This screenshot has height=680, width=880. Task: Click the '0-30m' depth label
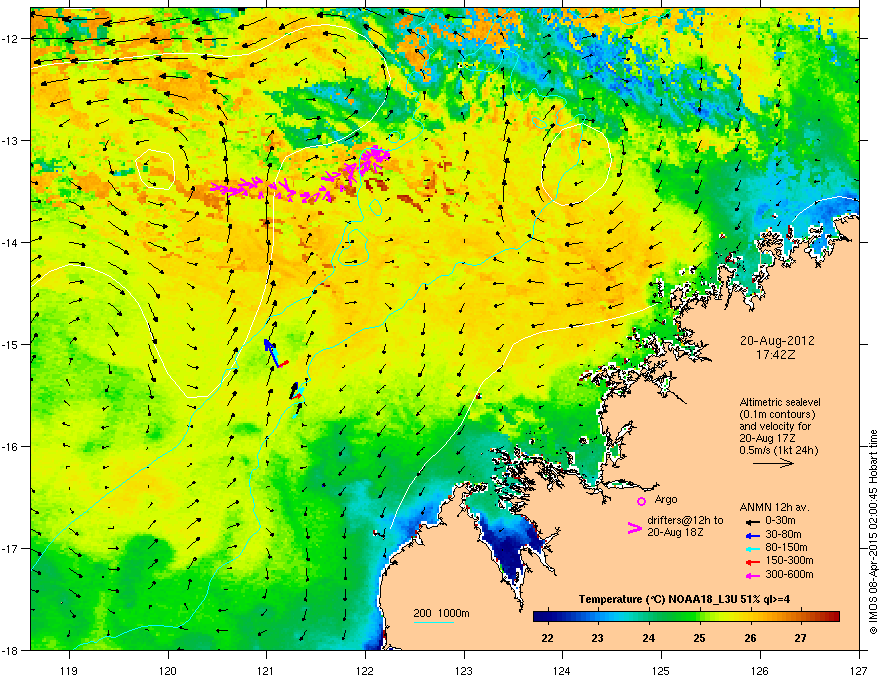click(x=780, y=521)
